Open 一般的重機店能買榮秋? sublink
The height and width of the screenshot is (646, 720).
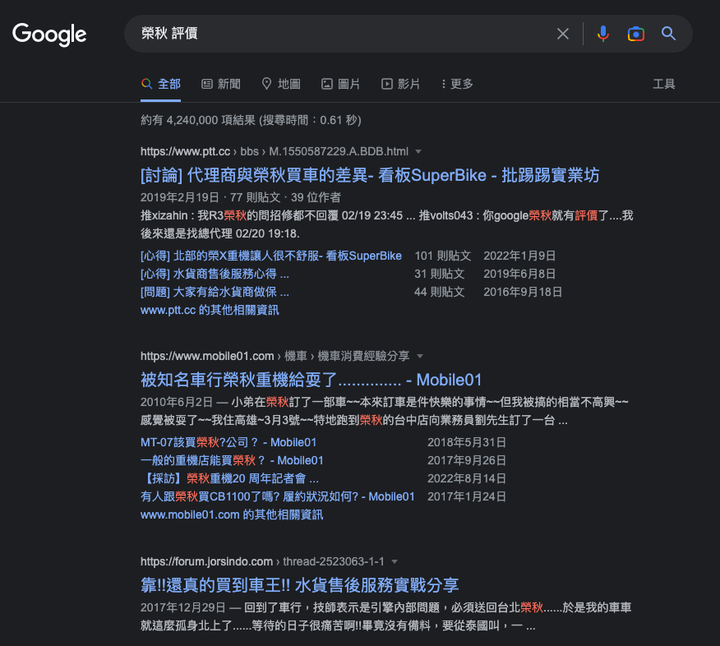[232, 461]
